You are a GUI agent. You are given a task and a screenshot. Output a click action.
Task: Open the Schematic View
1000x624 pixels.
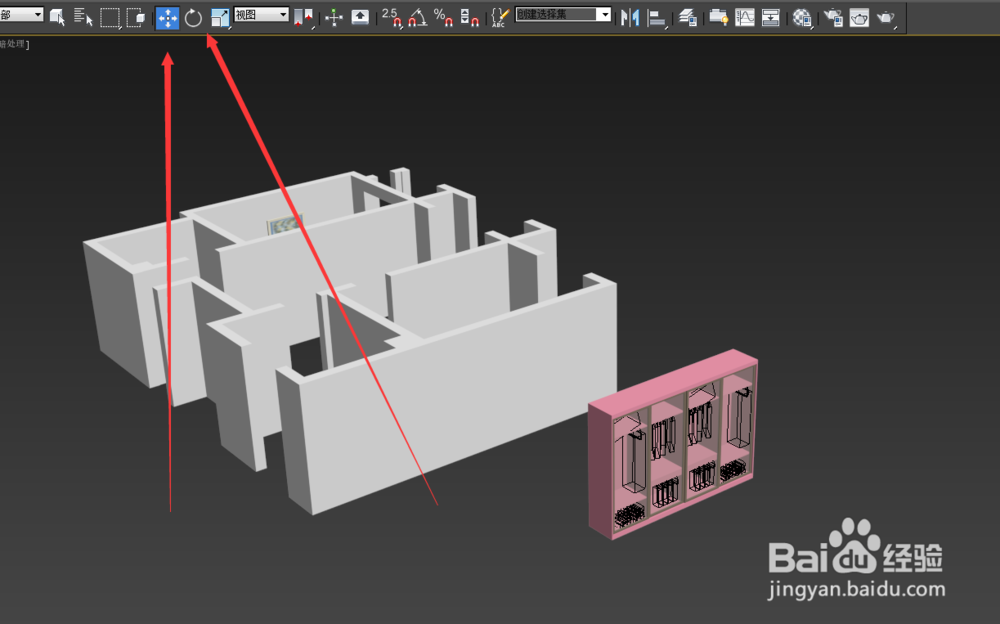(x=770, y=17)
